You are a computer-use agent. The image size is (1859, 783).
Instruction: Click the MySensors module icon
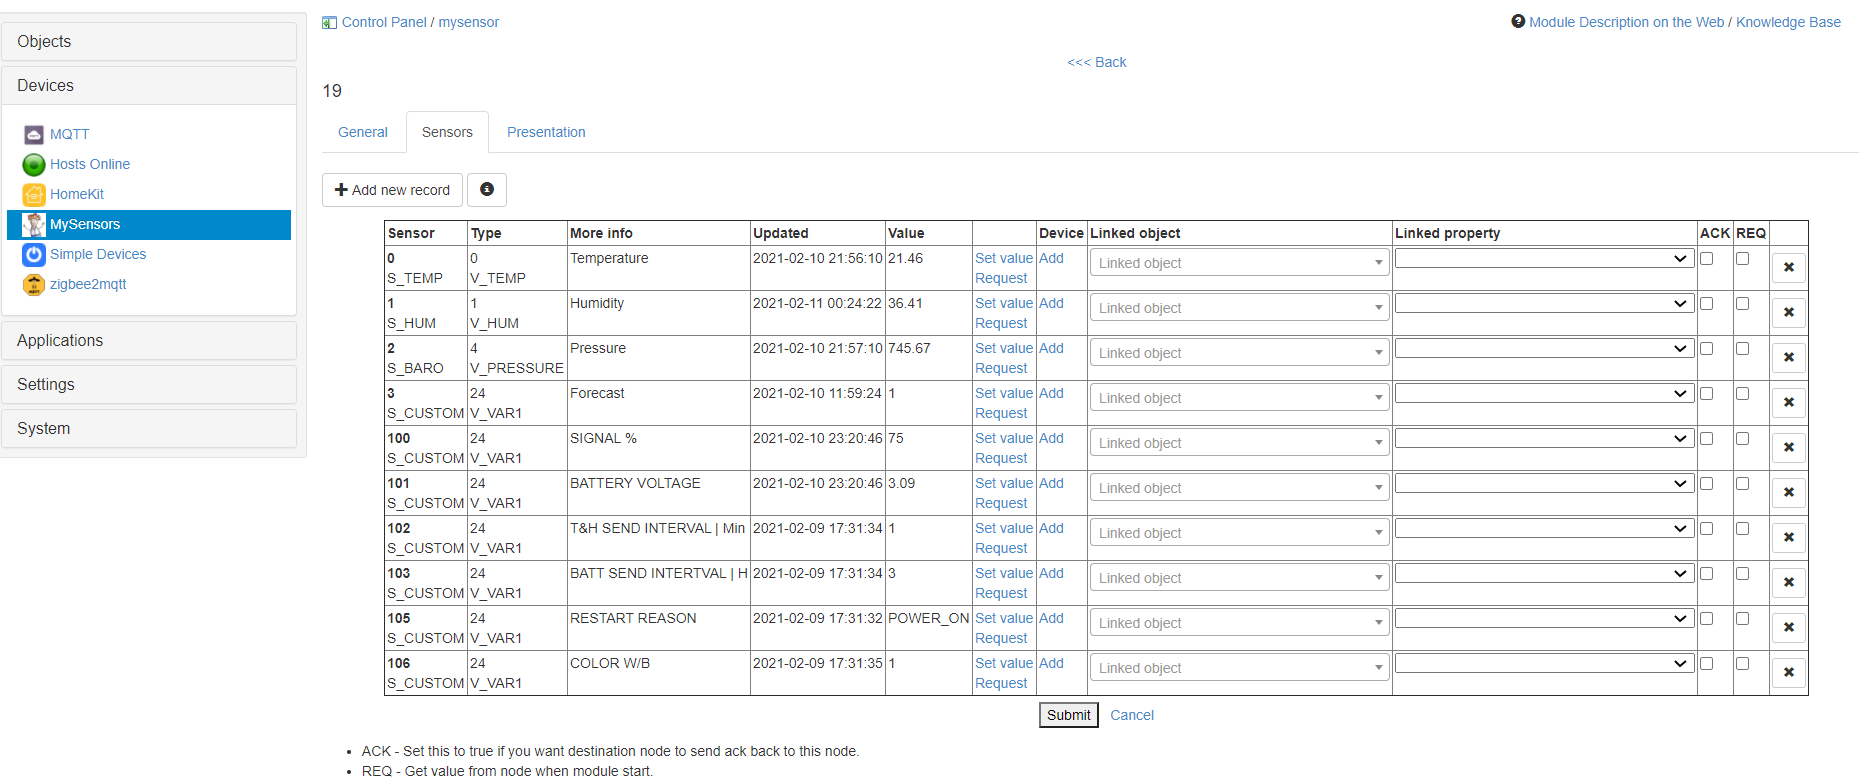34,224
